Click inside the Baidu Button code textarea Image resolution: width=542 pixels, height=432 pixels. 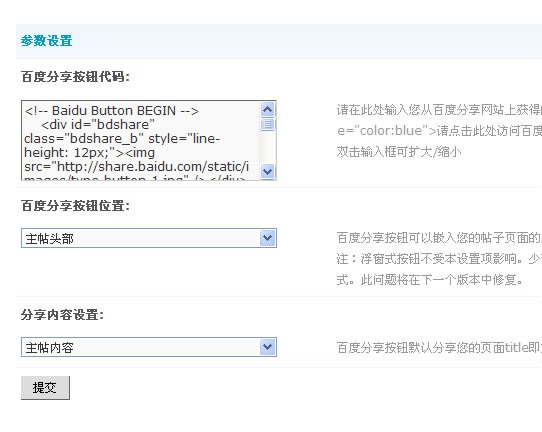pyautogui.click(x=141, y=140)
